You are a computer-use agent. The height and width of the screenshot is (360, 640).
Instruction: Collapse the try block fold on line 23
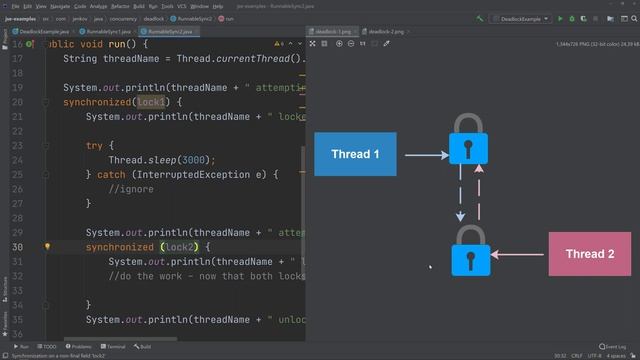46,146
